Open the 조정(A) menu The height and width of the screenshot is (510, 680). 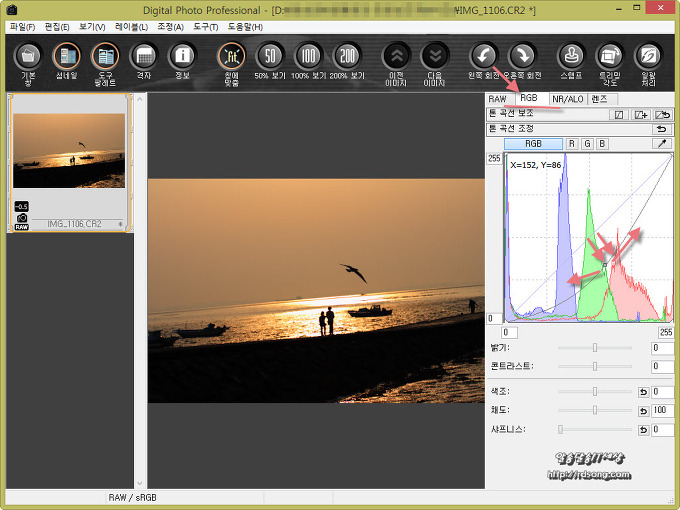pos(170,26)
